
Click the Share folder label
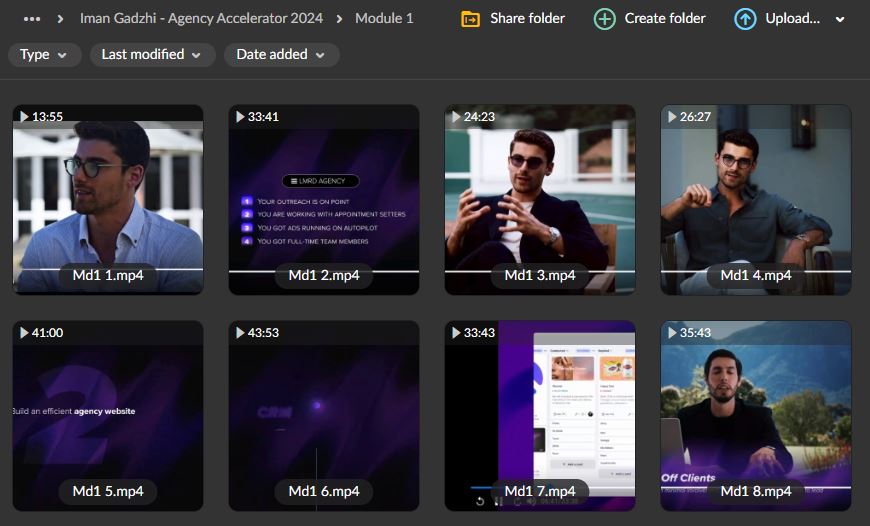527,18
